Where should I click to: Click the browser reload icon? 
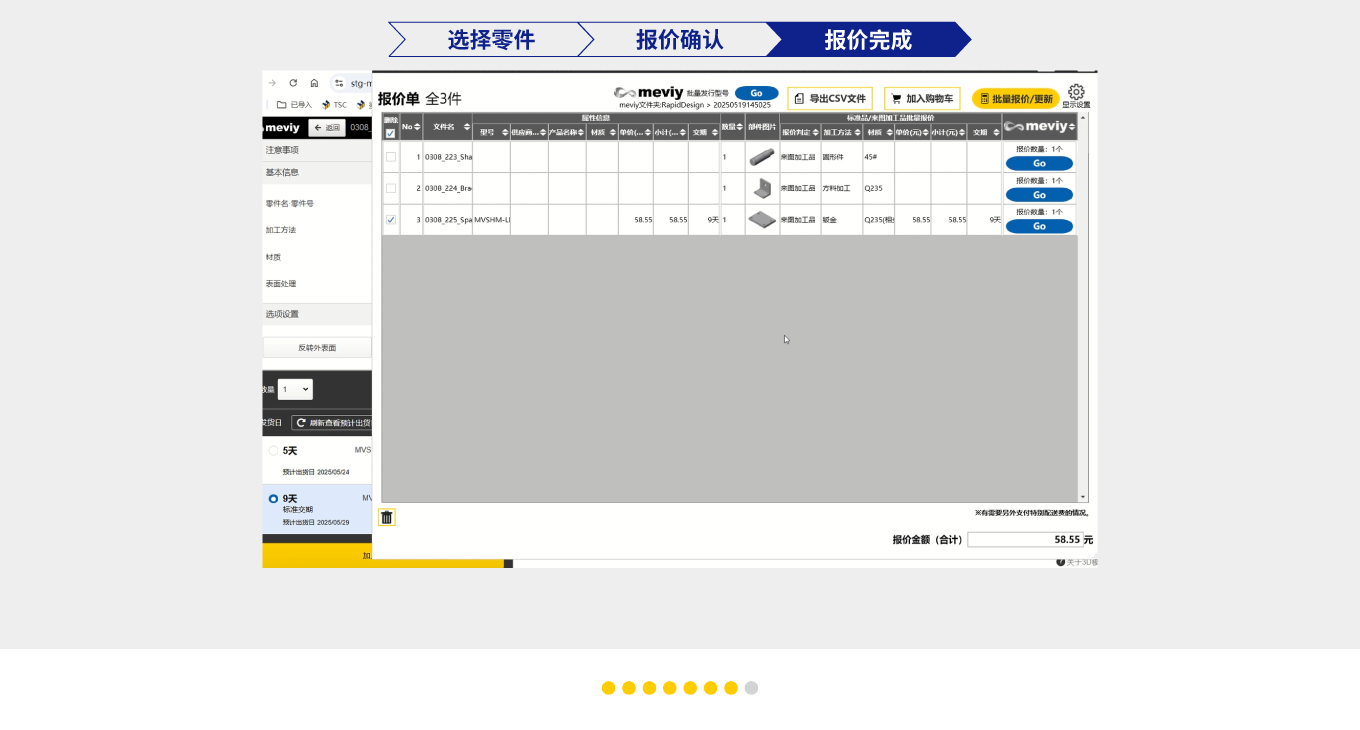pos(293,83)
